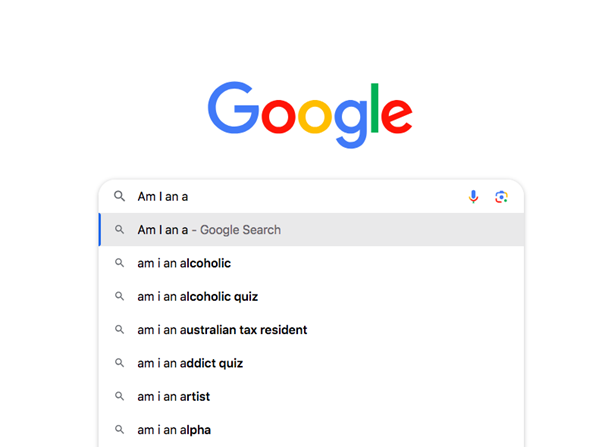Pick the 'am i an alpha' suggestion
Viewport: 602px width, 447px height.
[174, 430]
